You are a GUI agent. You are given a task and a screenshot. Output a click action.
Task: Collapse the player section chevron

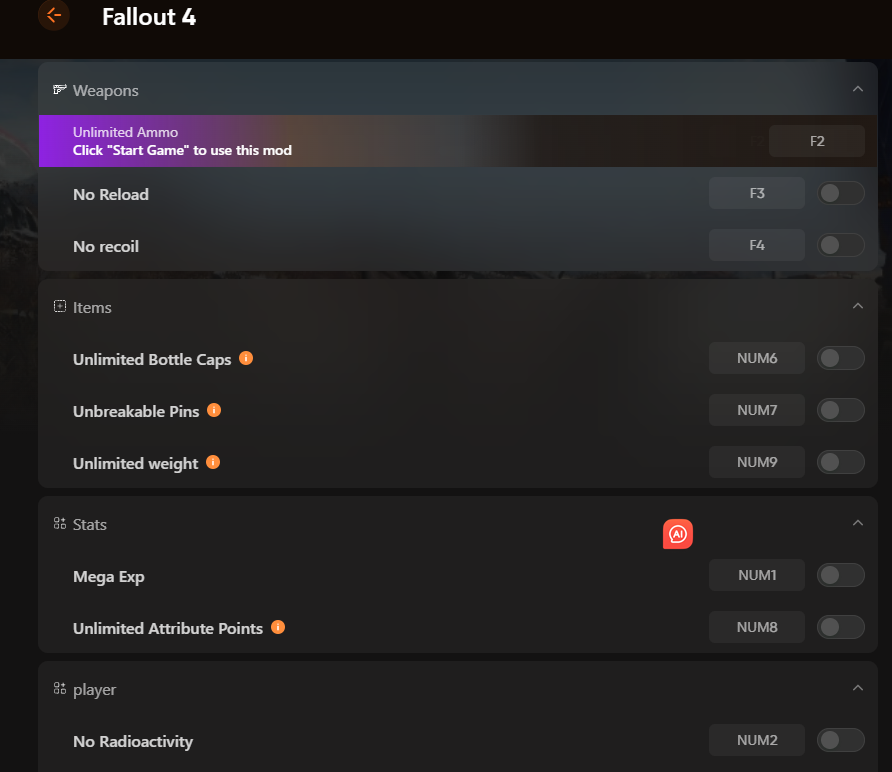click(858, 688)
